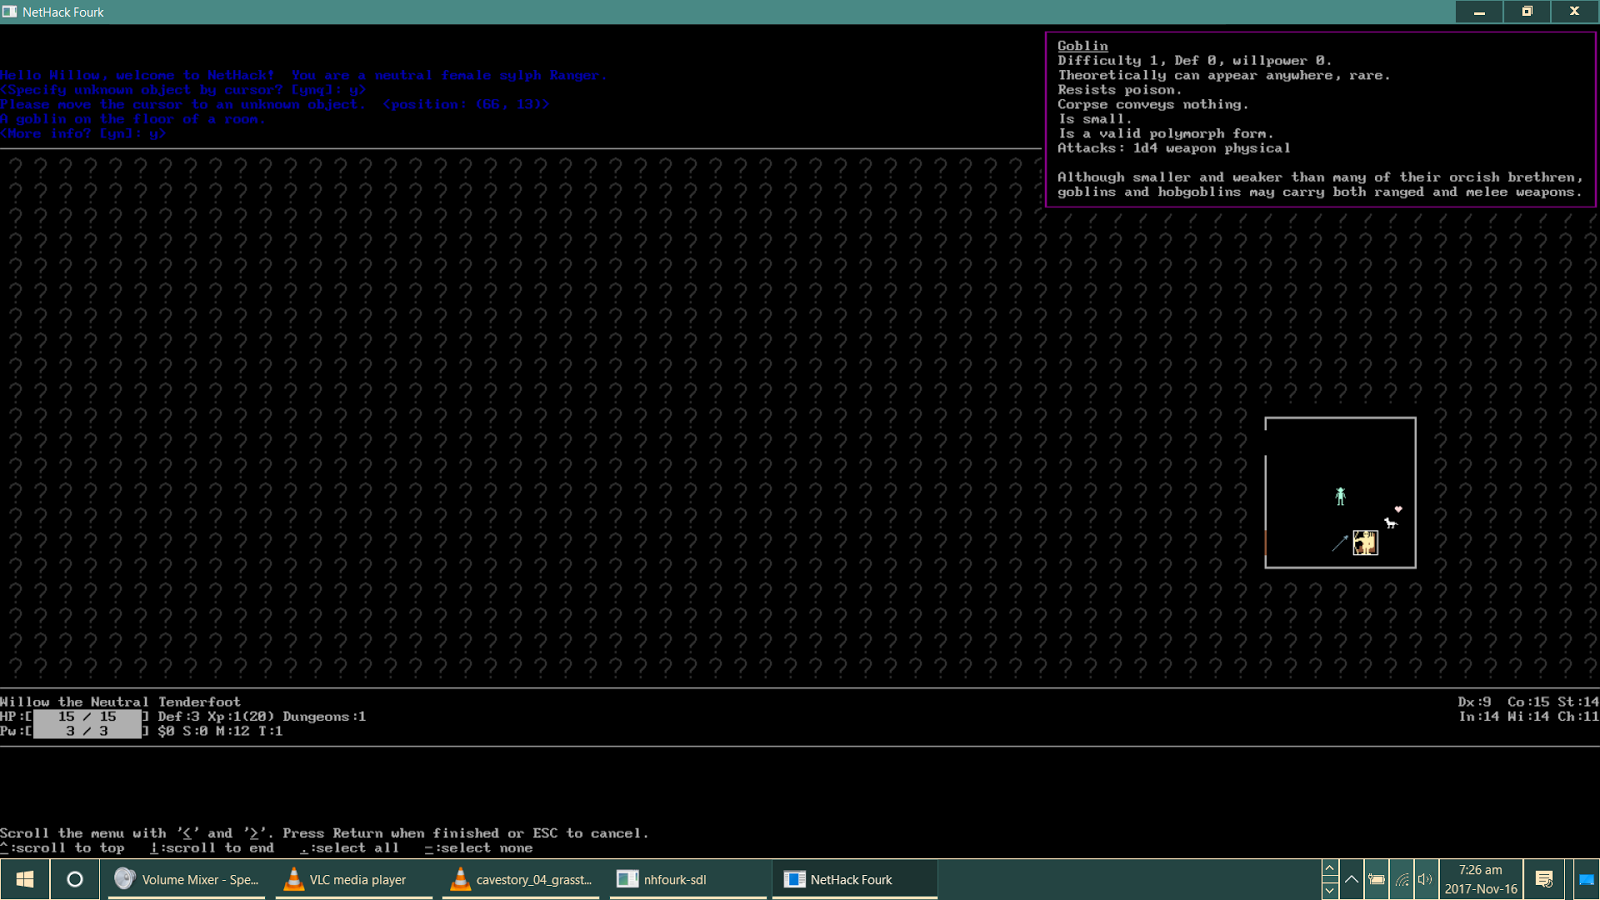Select the green goblin sprite on the map

(x=1340, y=497)
